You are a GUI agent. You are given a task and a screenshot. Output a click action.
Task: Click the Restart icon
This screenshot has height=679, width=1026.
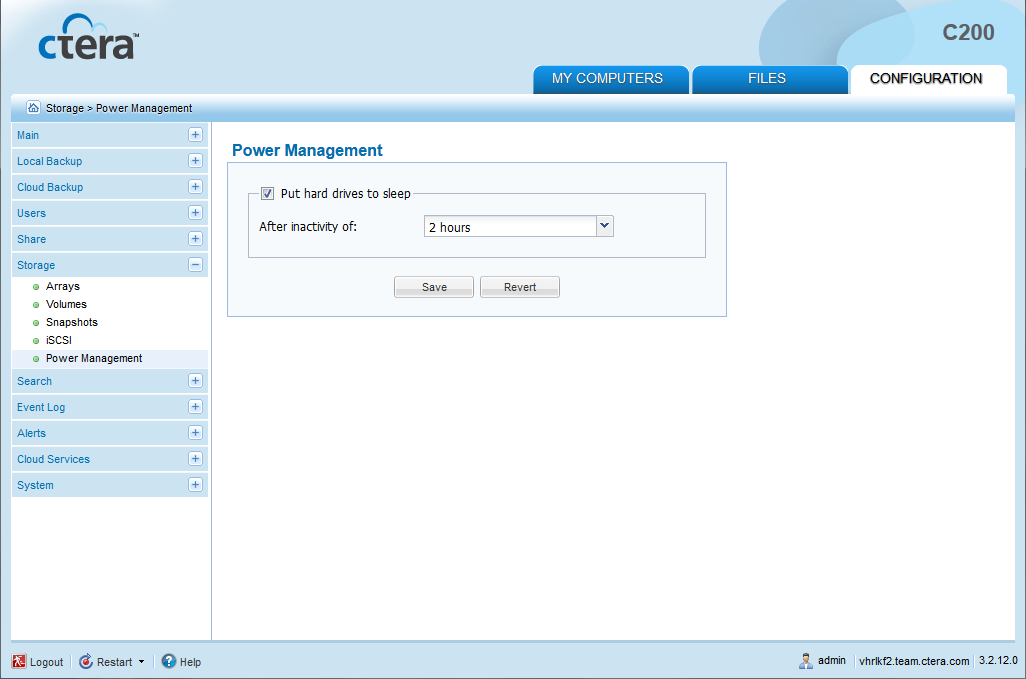click(86, 661)
